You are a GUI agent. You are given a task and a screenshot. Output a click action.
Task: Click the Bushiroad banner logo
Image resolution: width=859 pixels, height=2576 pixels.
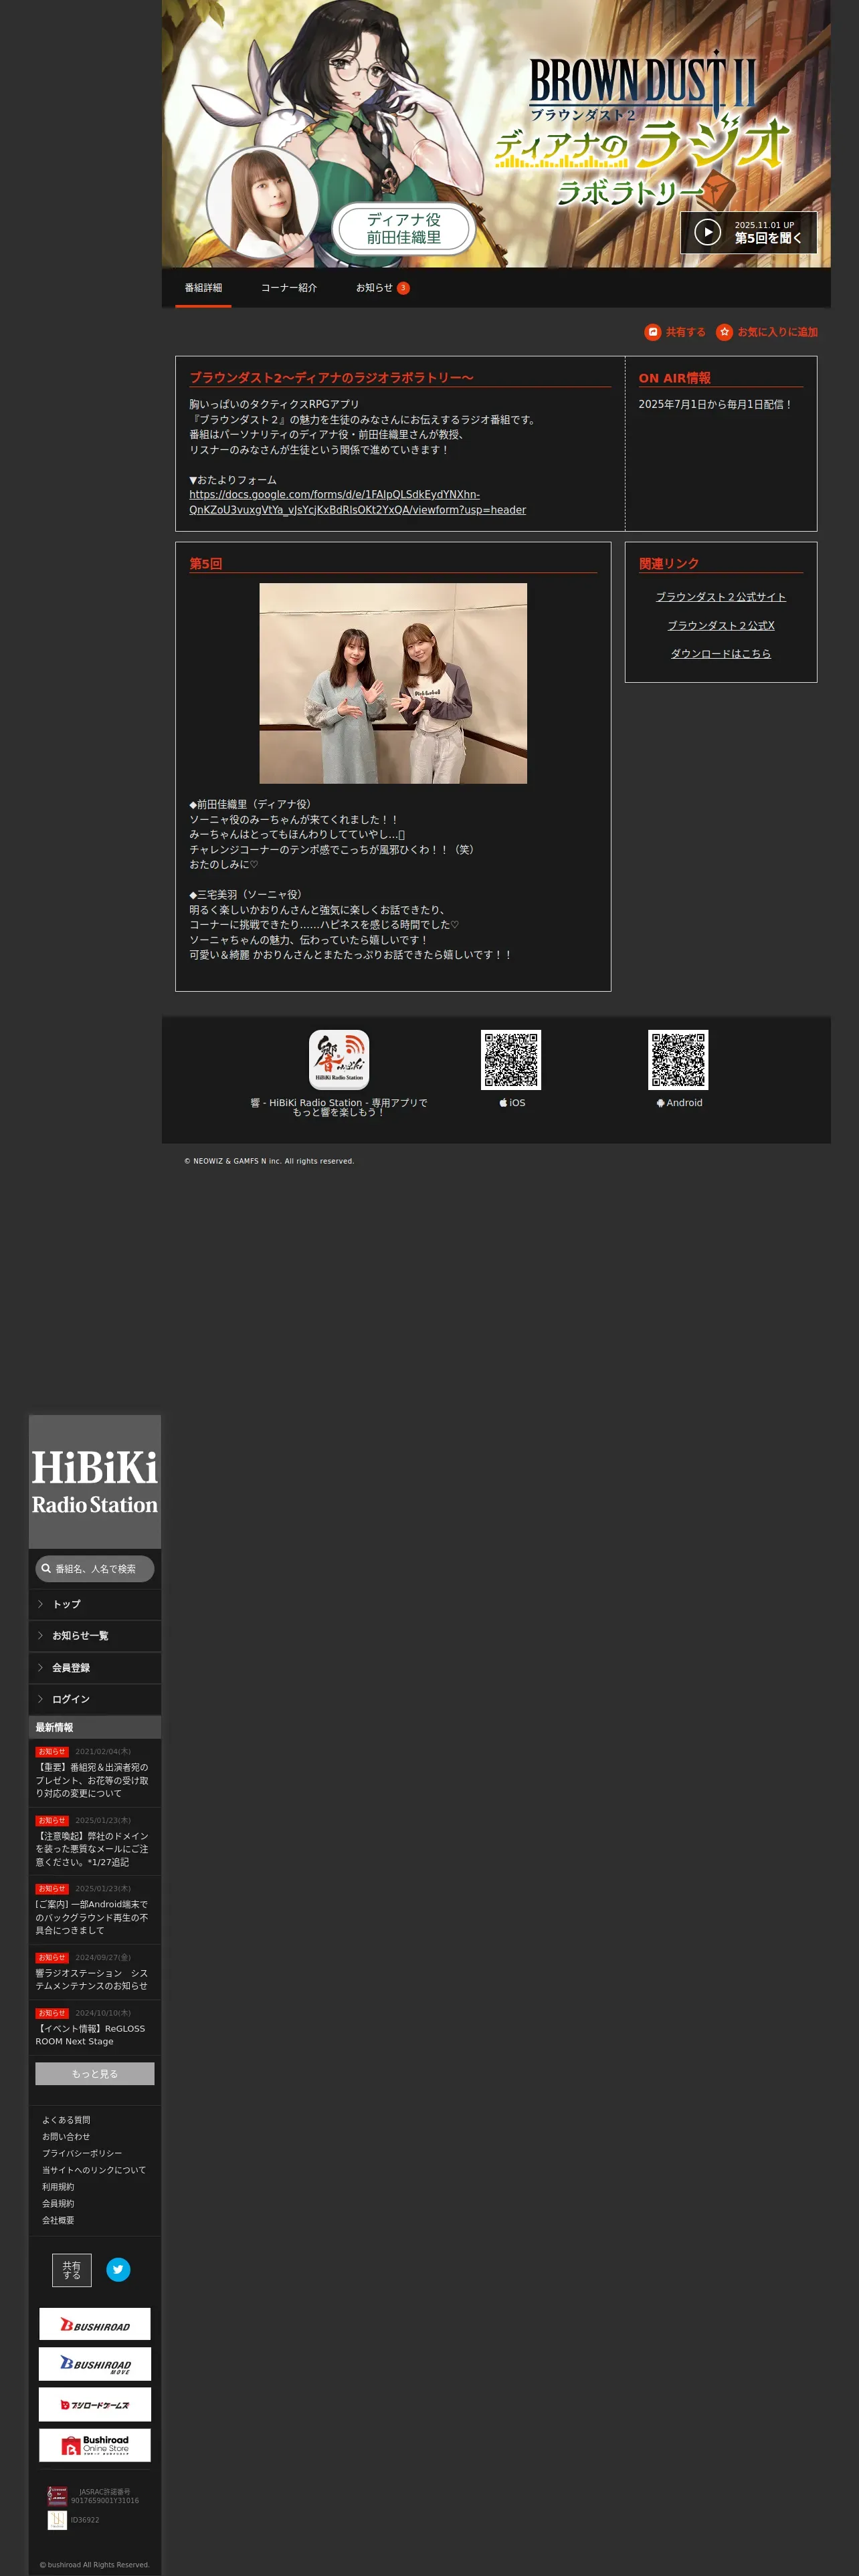click(x=95, y=2324)
